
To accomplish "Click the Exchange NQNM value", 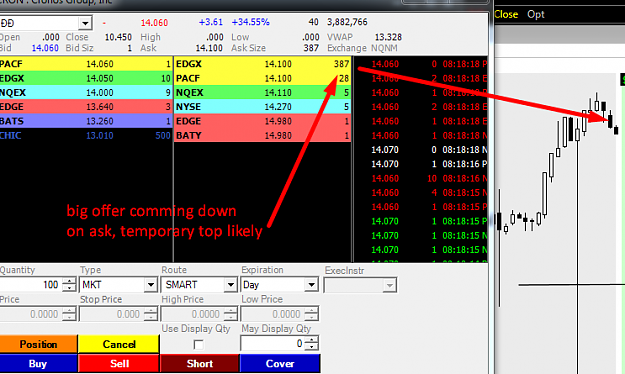I will [384, 48].
